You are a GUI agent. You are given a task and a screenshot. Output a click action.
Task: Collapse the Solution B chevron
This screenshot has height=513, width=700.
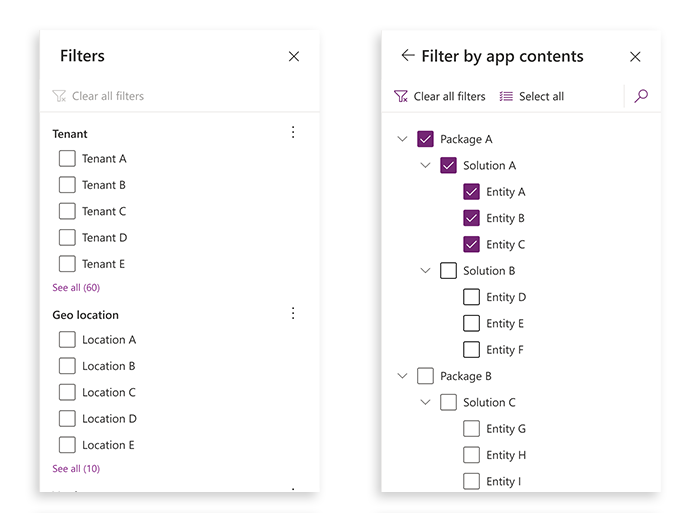425,271
